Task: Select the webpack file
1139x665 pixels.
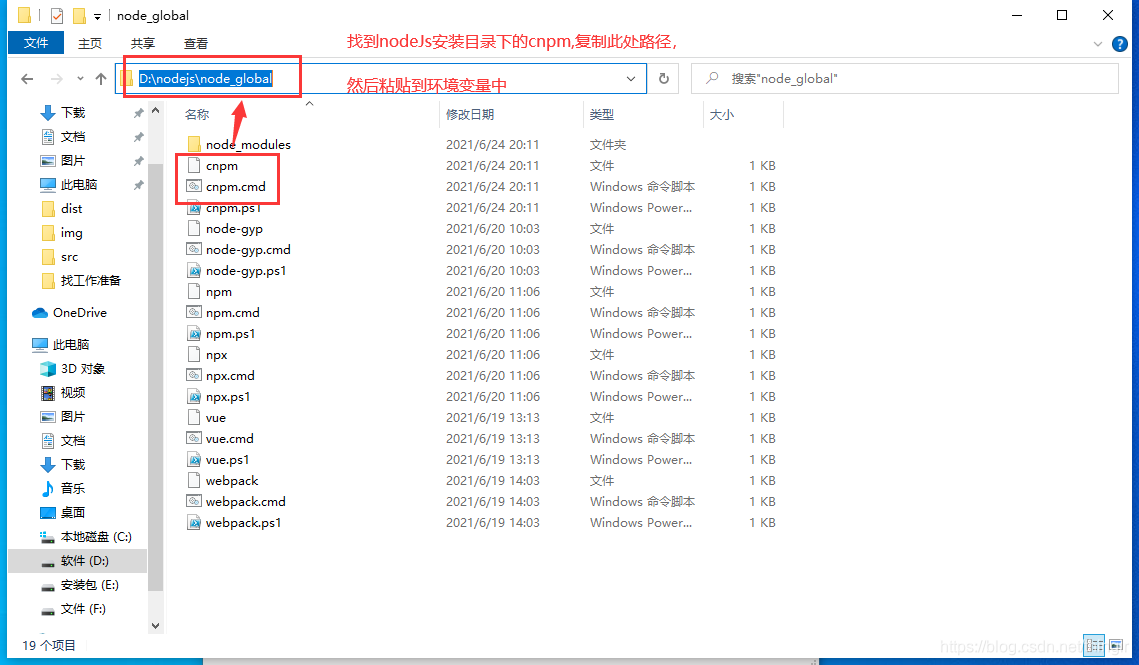Action: pyautogui.click(x=232, y=481)
